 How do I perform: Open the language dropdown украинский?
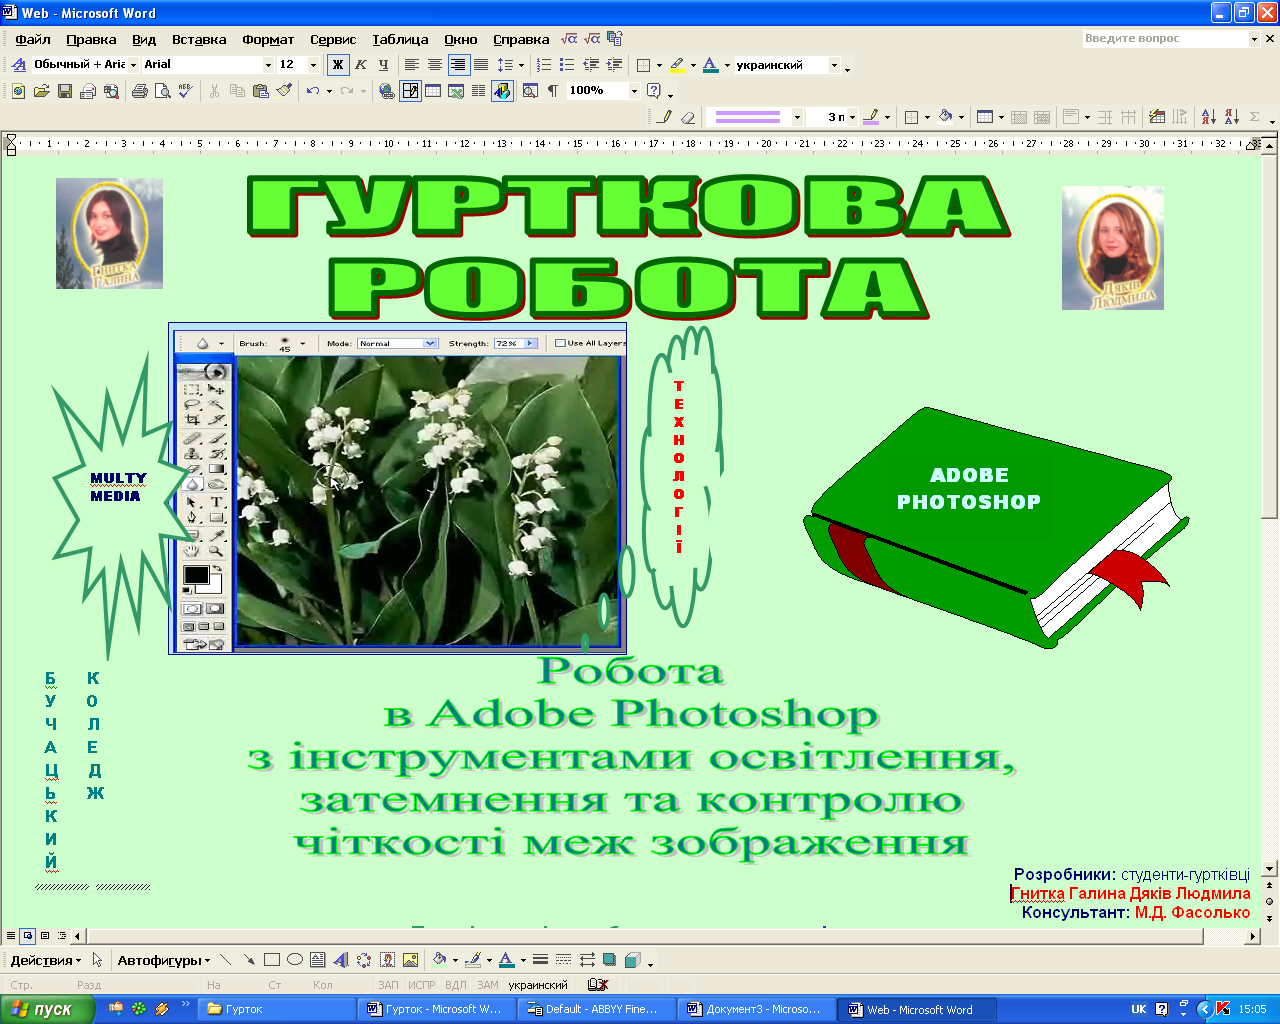834,65
